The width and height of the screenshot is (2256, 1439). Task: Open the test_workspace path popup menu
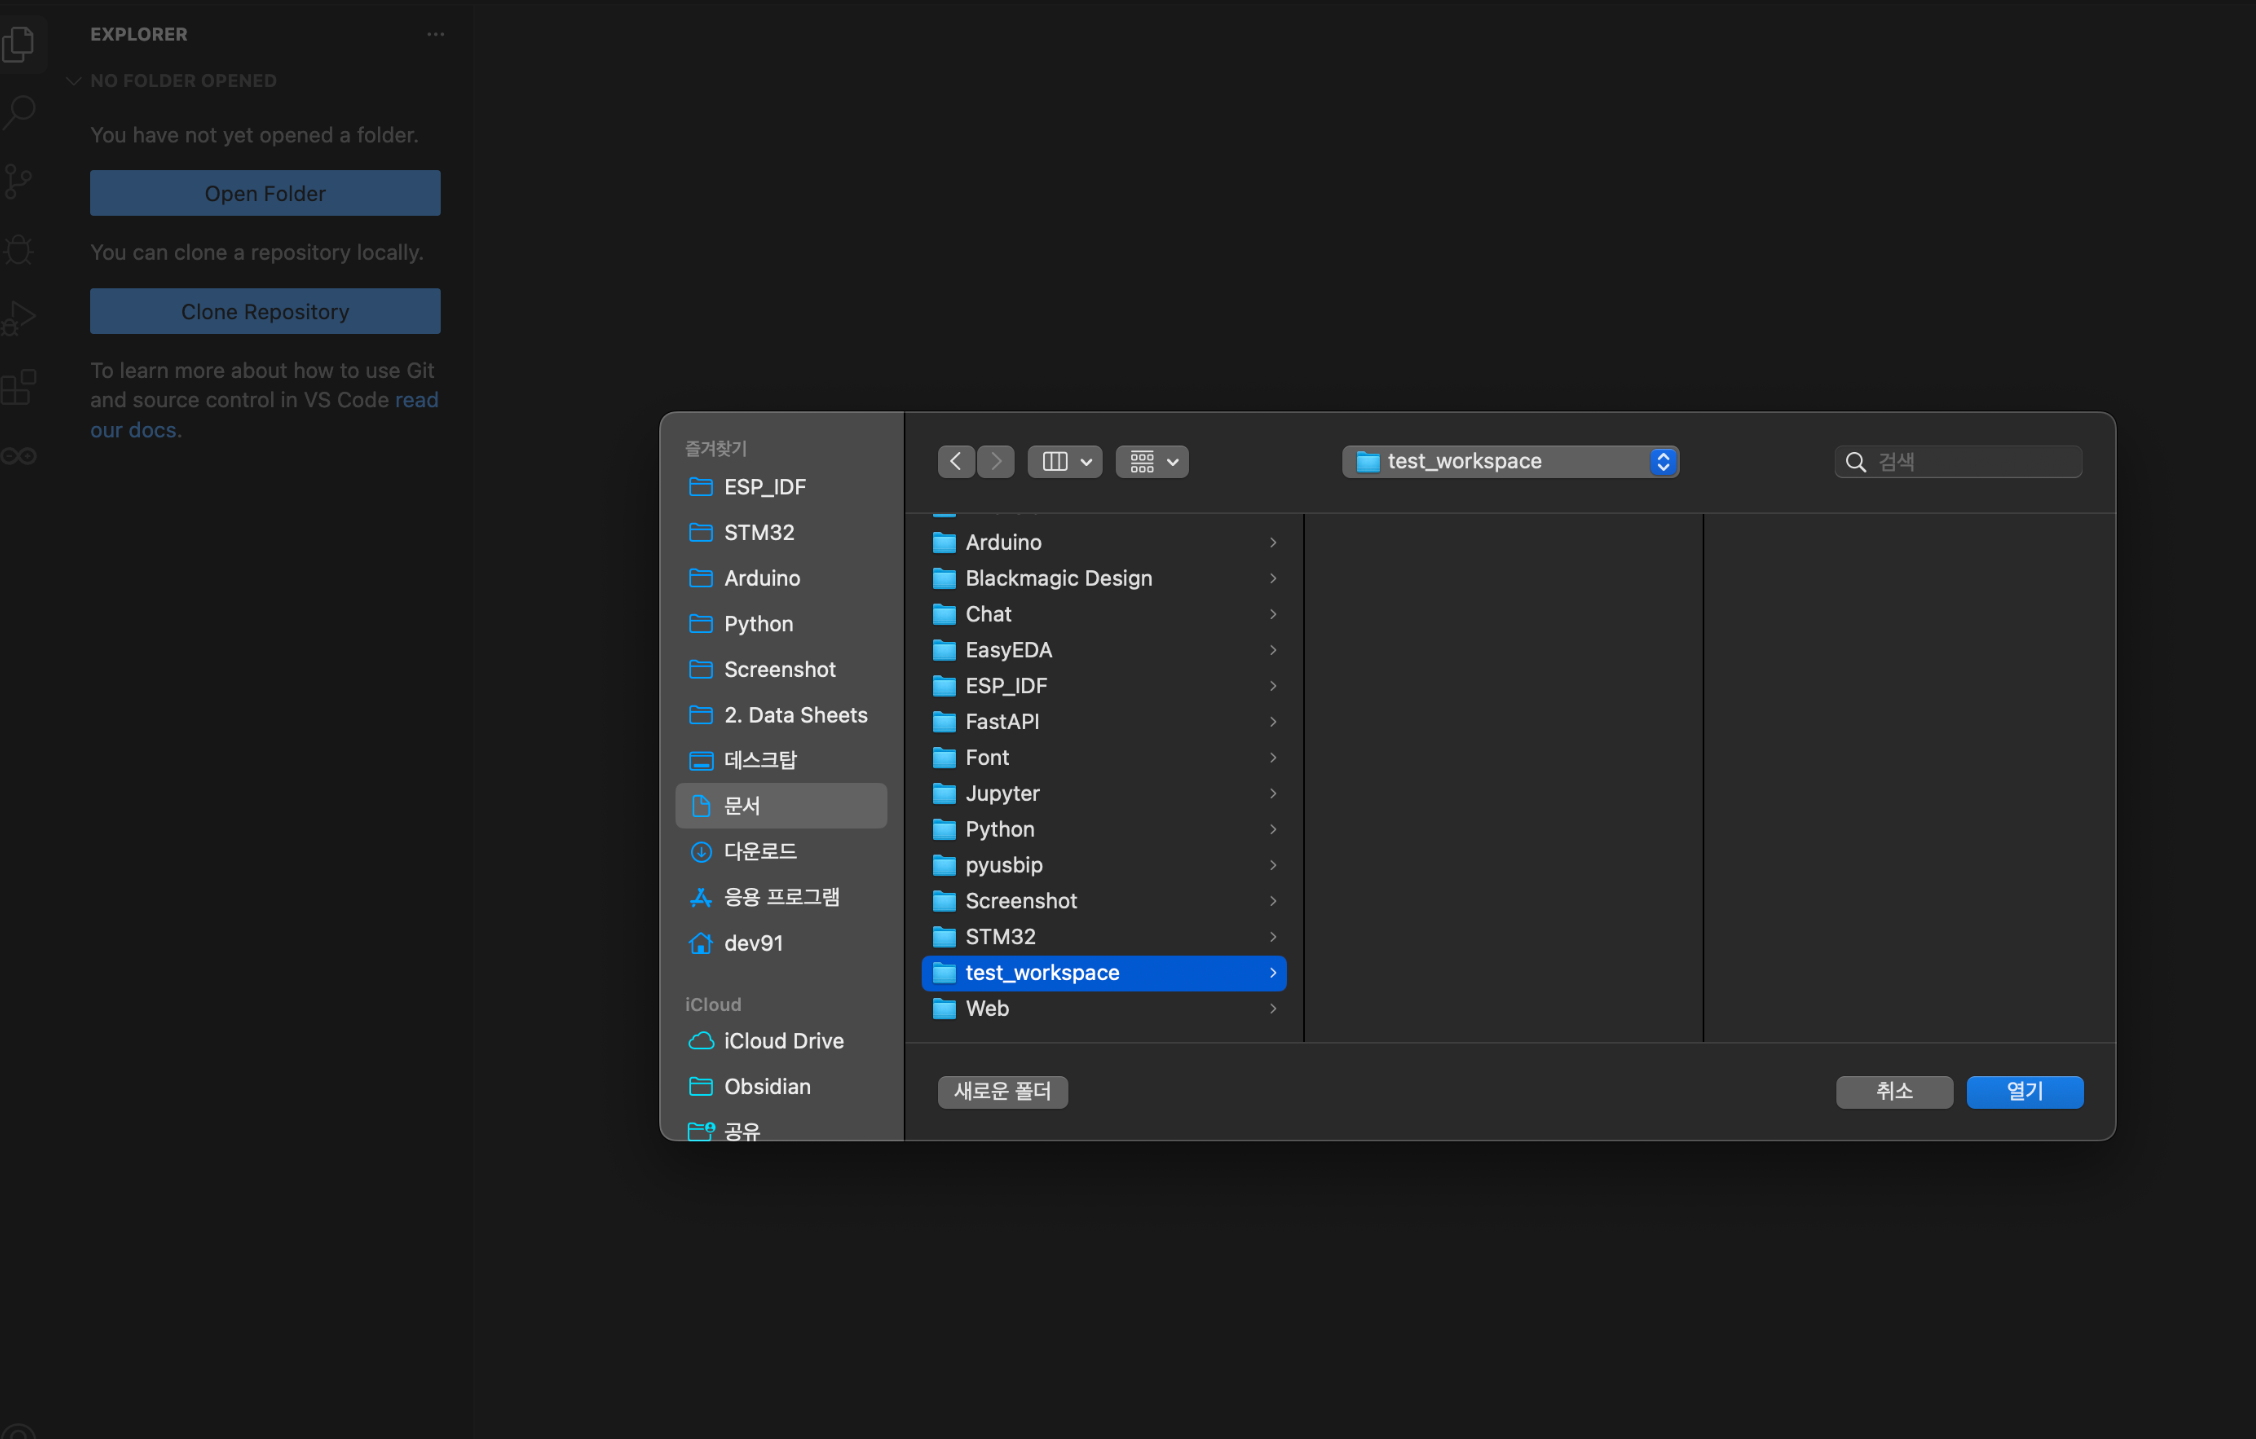coord(1510,461)
